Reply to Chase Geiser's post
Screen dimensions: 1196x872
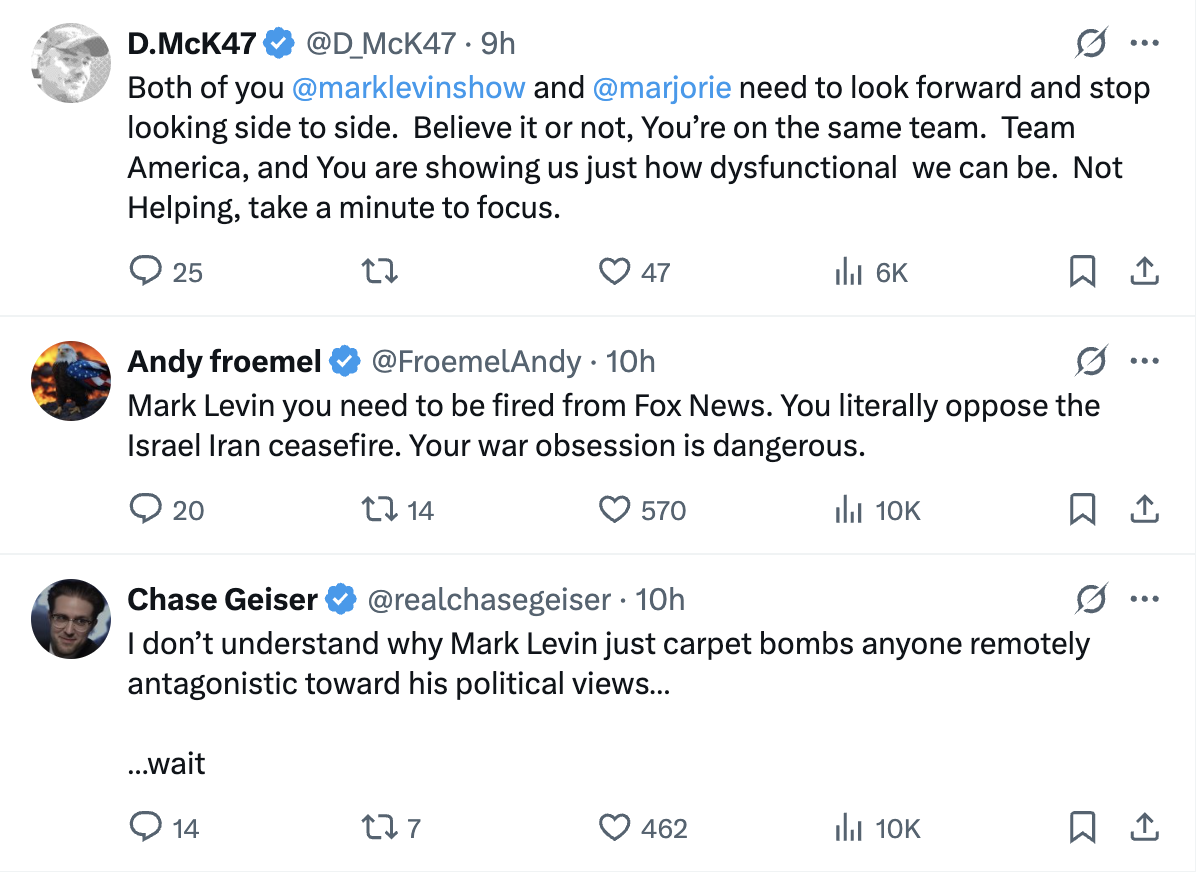(x=148, y=827)
